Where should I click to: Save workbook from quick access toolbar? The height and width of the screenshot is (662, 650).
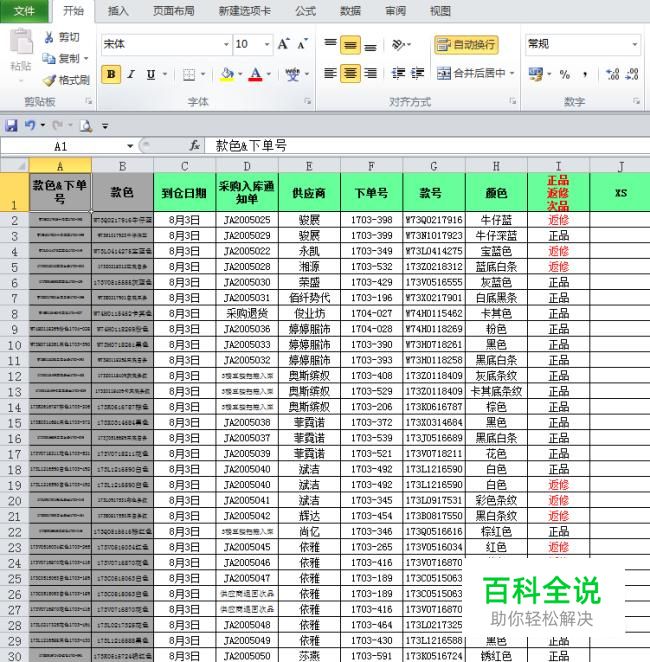point(11,125)
